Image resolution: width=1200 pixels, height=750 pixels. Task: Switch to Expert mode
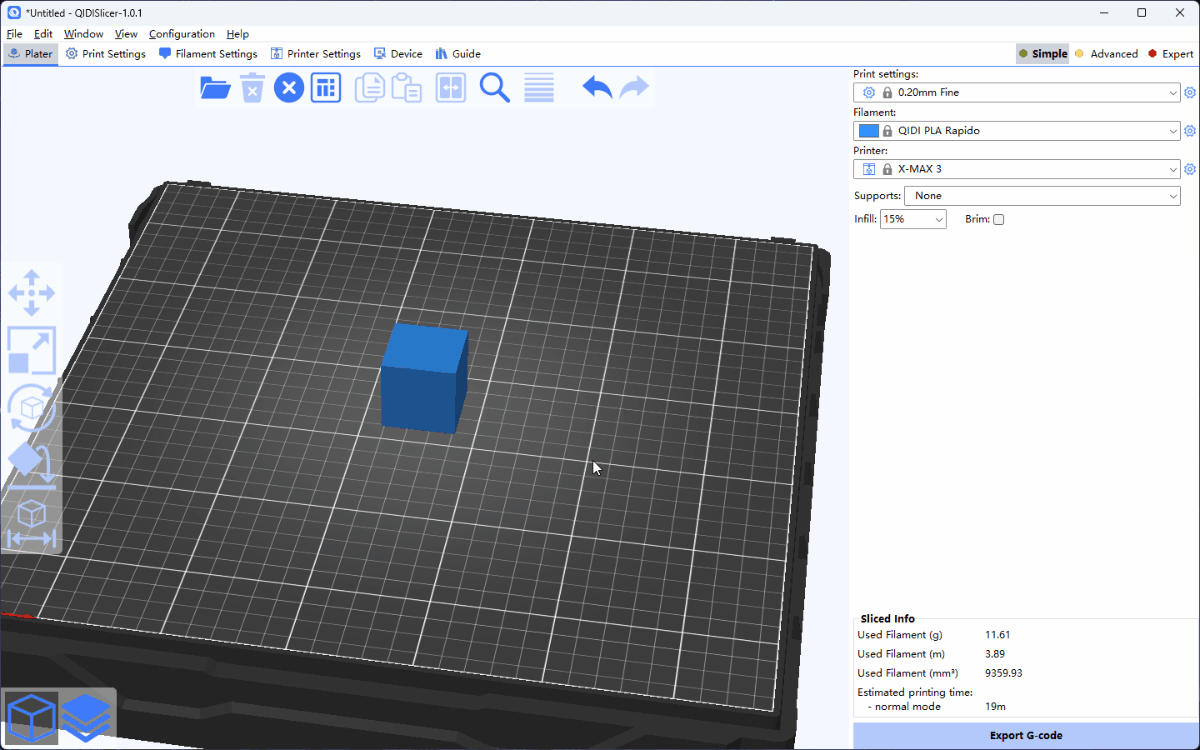[1170, 54]
